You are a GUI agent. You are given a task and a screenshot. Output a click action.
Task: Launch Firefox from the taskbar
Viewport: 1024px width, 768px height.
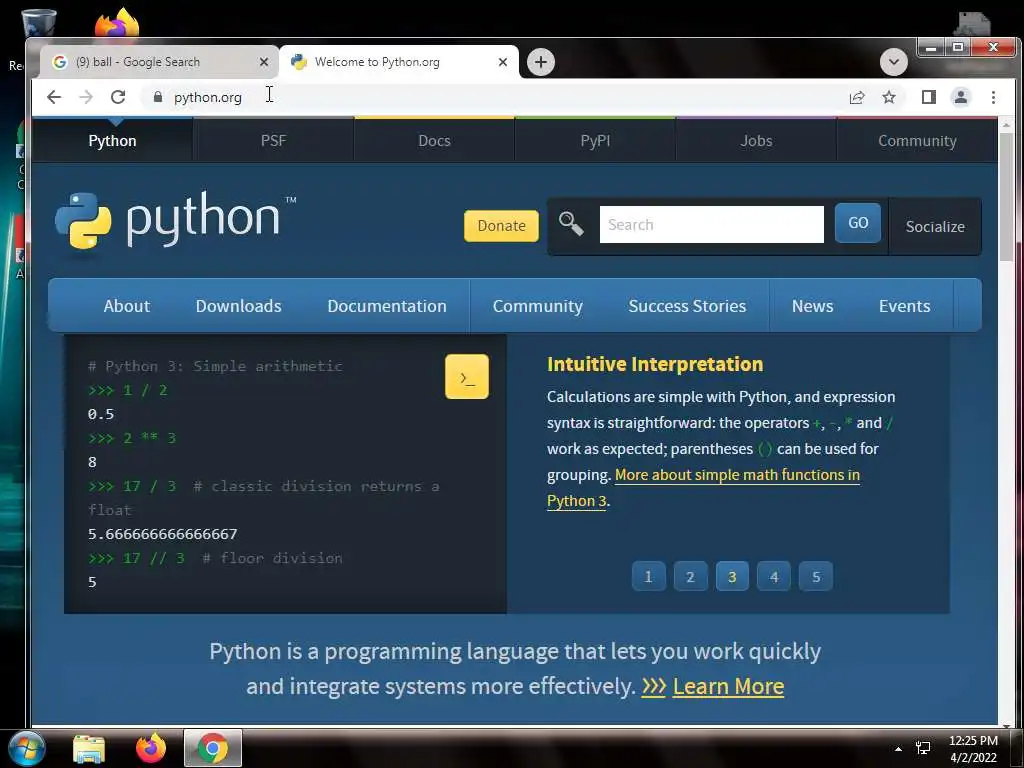(151, 748)
